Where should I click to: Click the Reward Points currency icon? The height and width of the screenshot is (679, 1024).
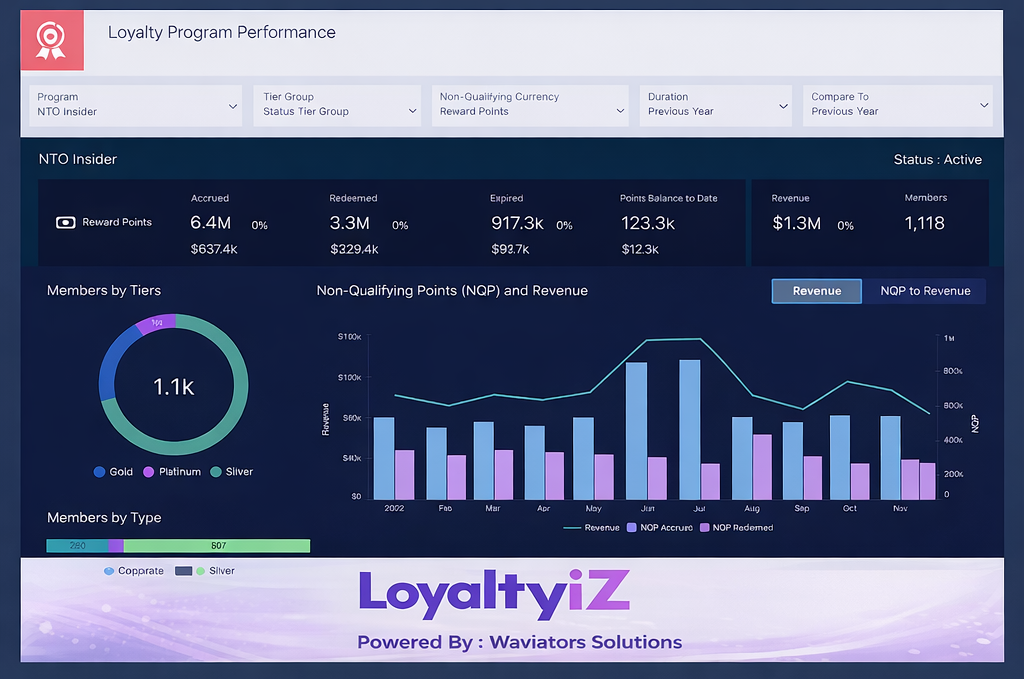point(65,222)
